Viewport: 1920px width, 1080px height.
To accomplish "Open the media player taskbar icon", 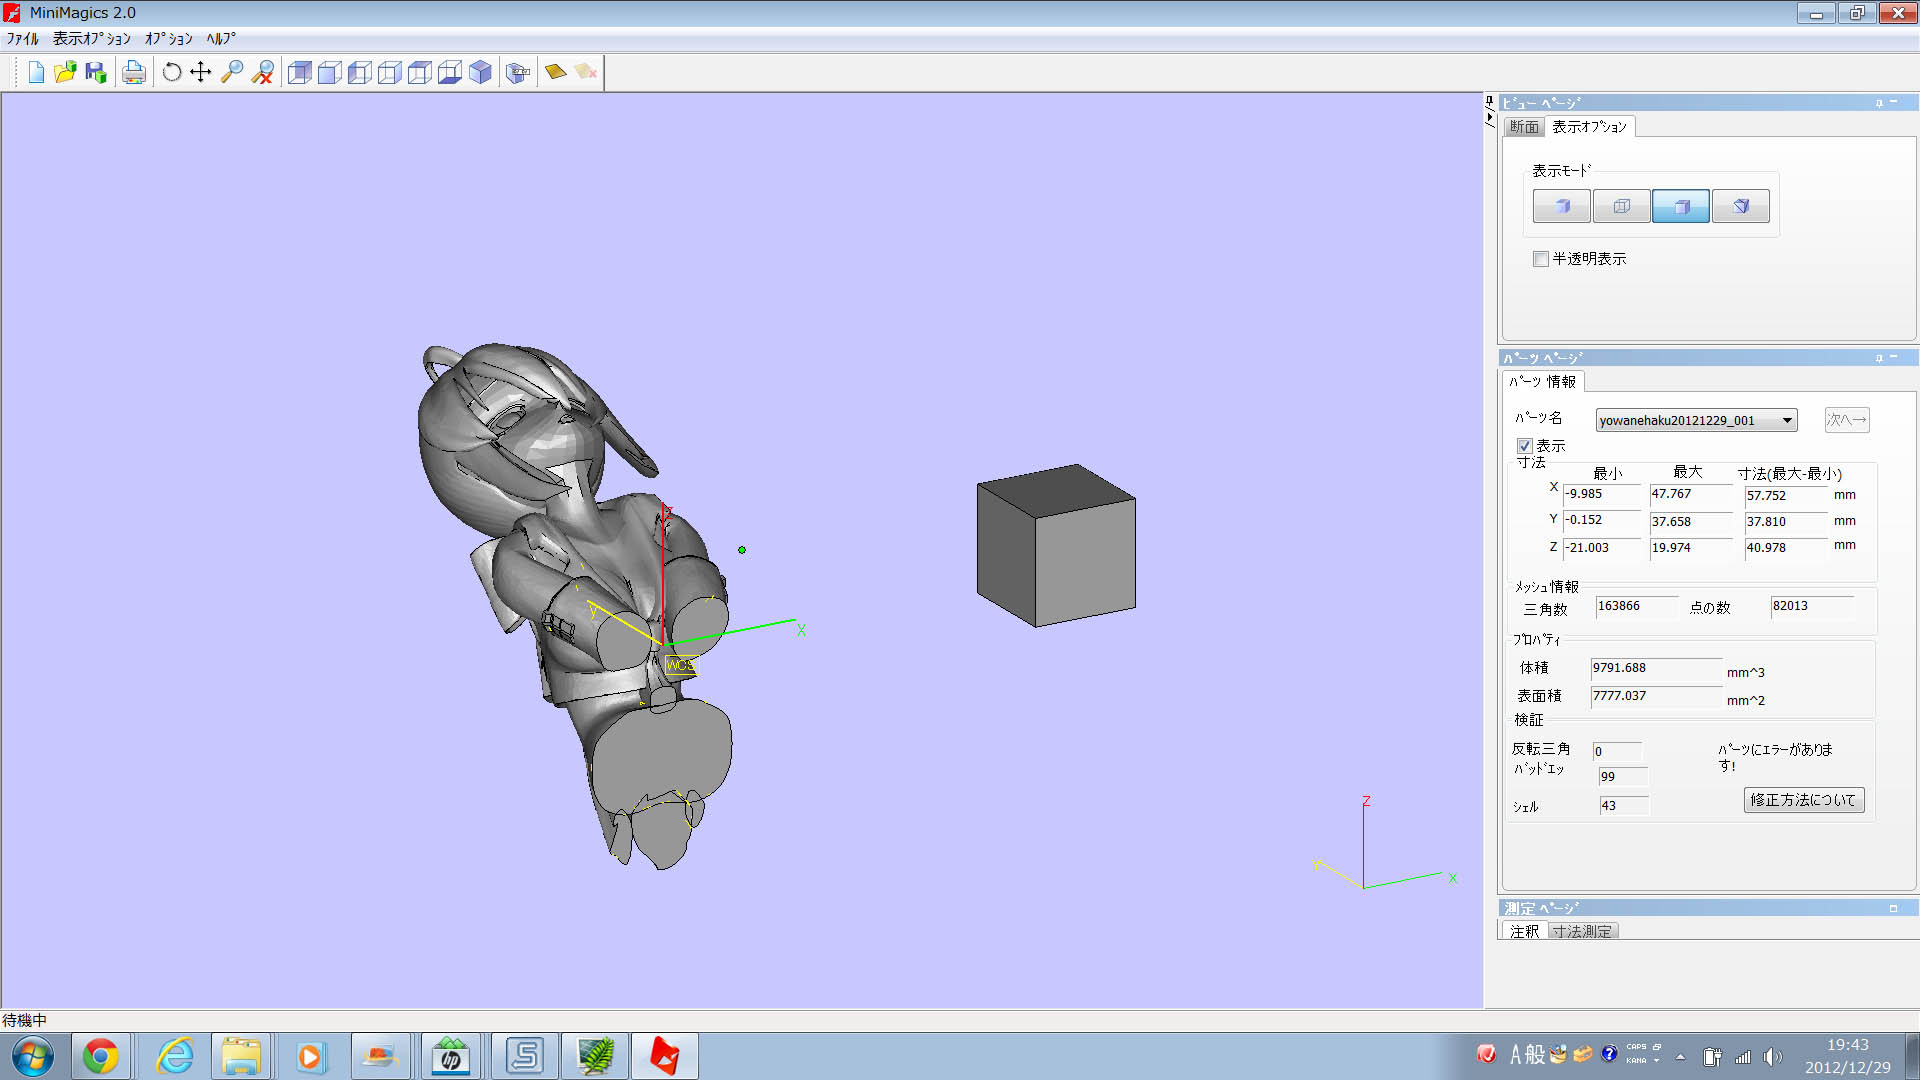I will coord(310,1056).
